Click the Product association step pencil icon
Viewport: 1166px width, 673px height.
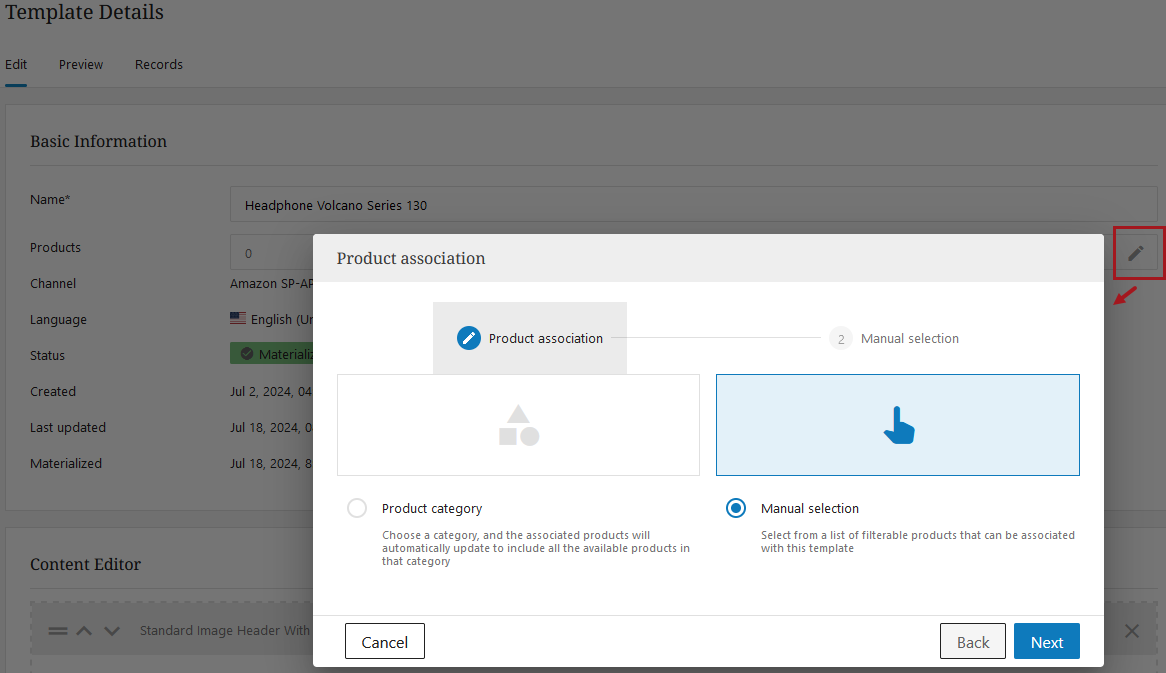pyautogui.click(x=469, y=338)
